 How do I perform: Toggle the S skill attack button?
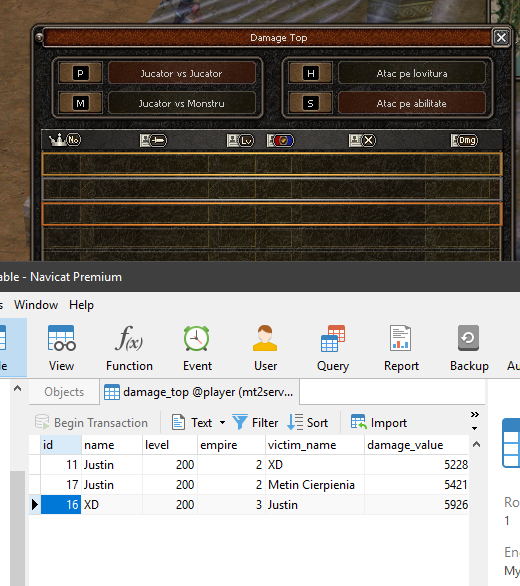tap(311, 103)
